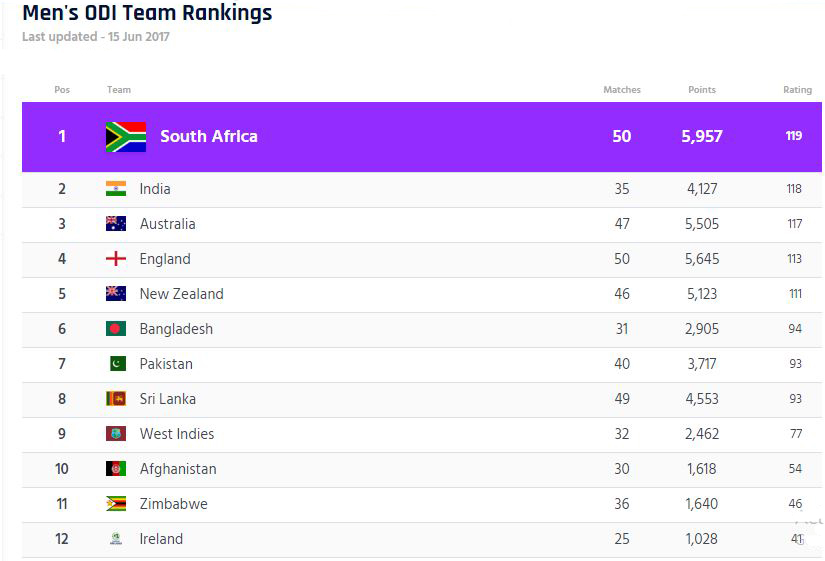The width and height of the screenshot is (825, 561).
Task: Click the Matches column header
Action: (x=621, y=90)
